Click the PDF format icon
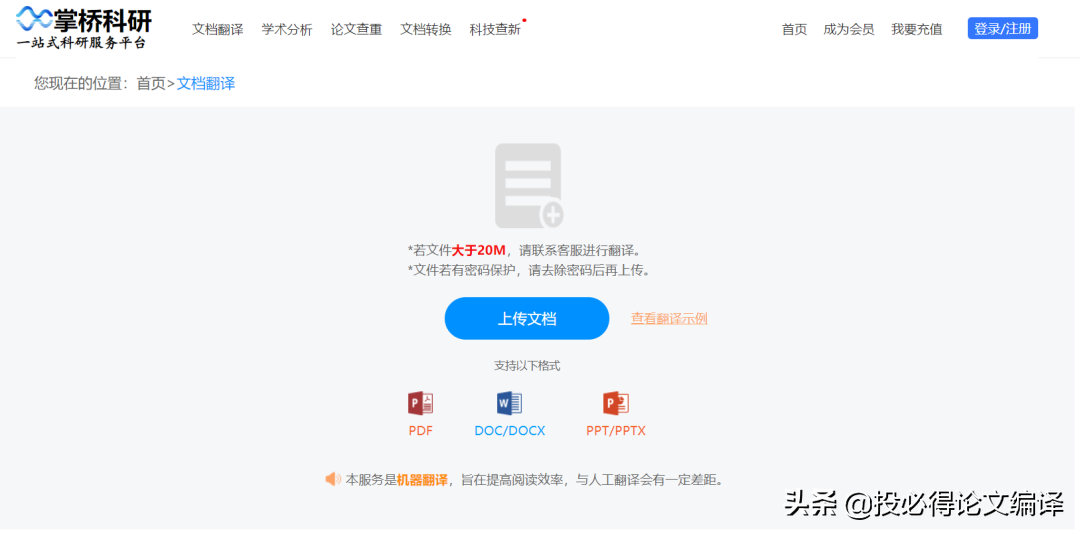The image size is (1080, 534). coord(420,403)
